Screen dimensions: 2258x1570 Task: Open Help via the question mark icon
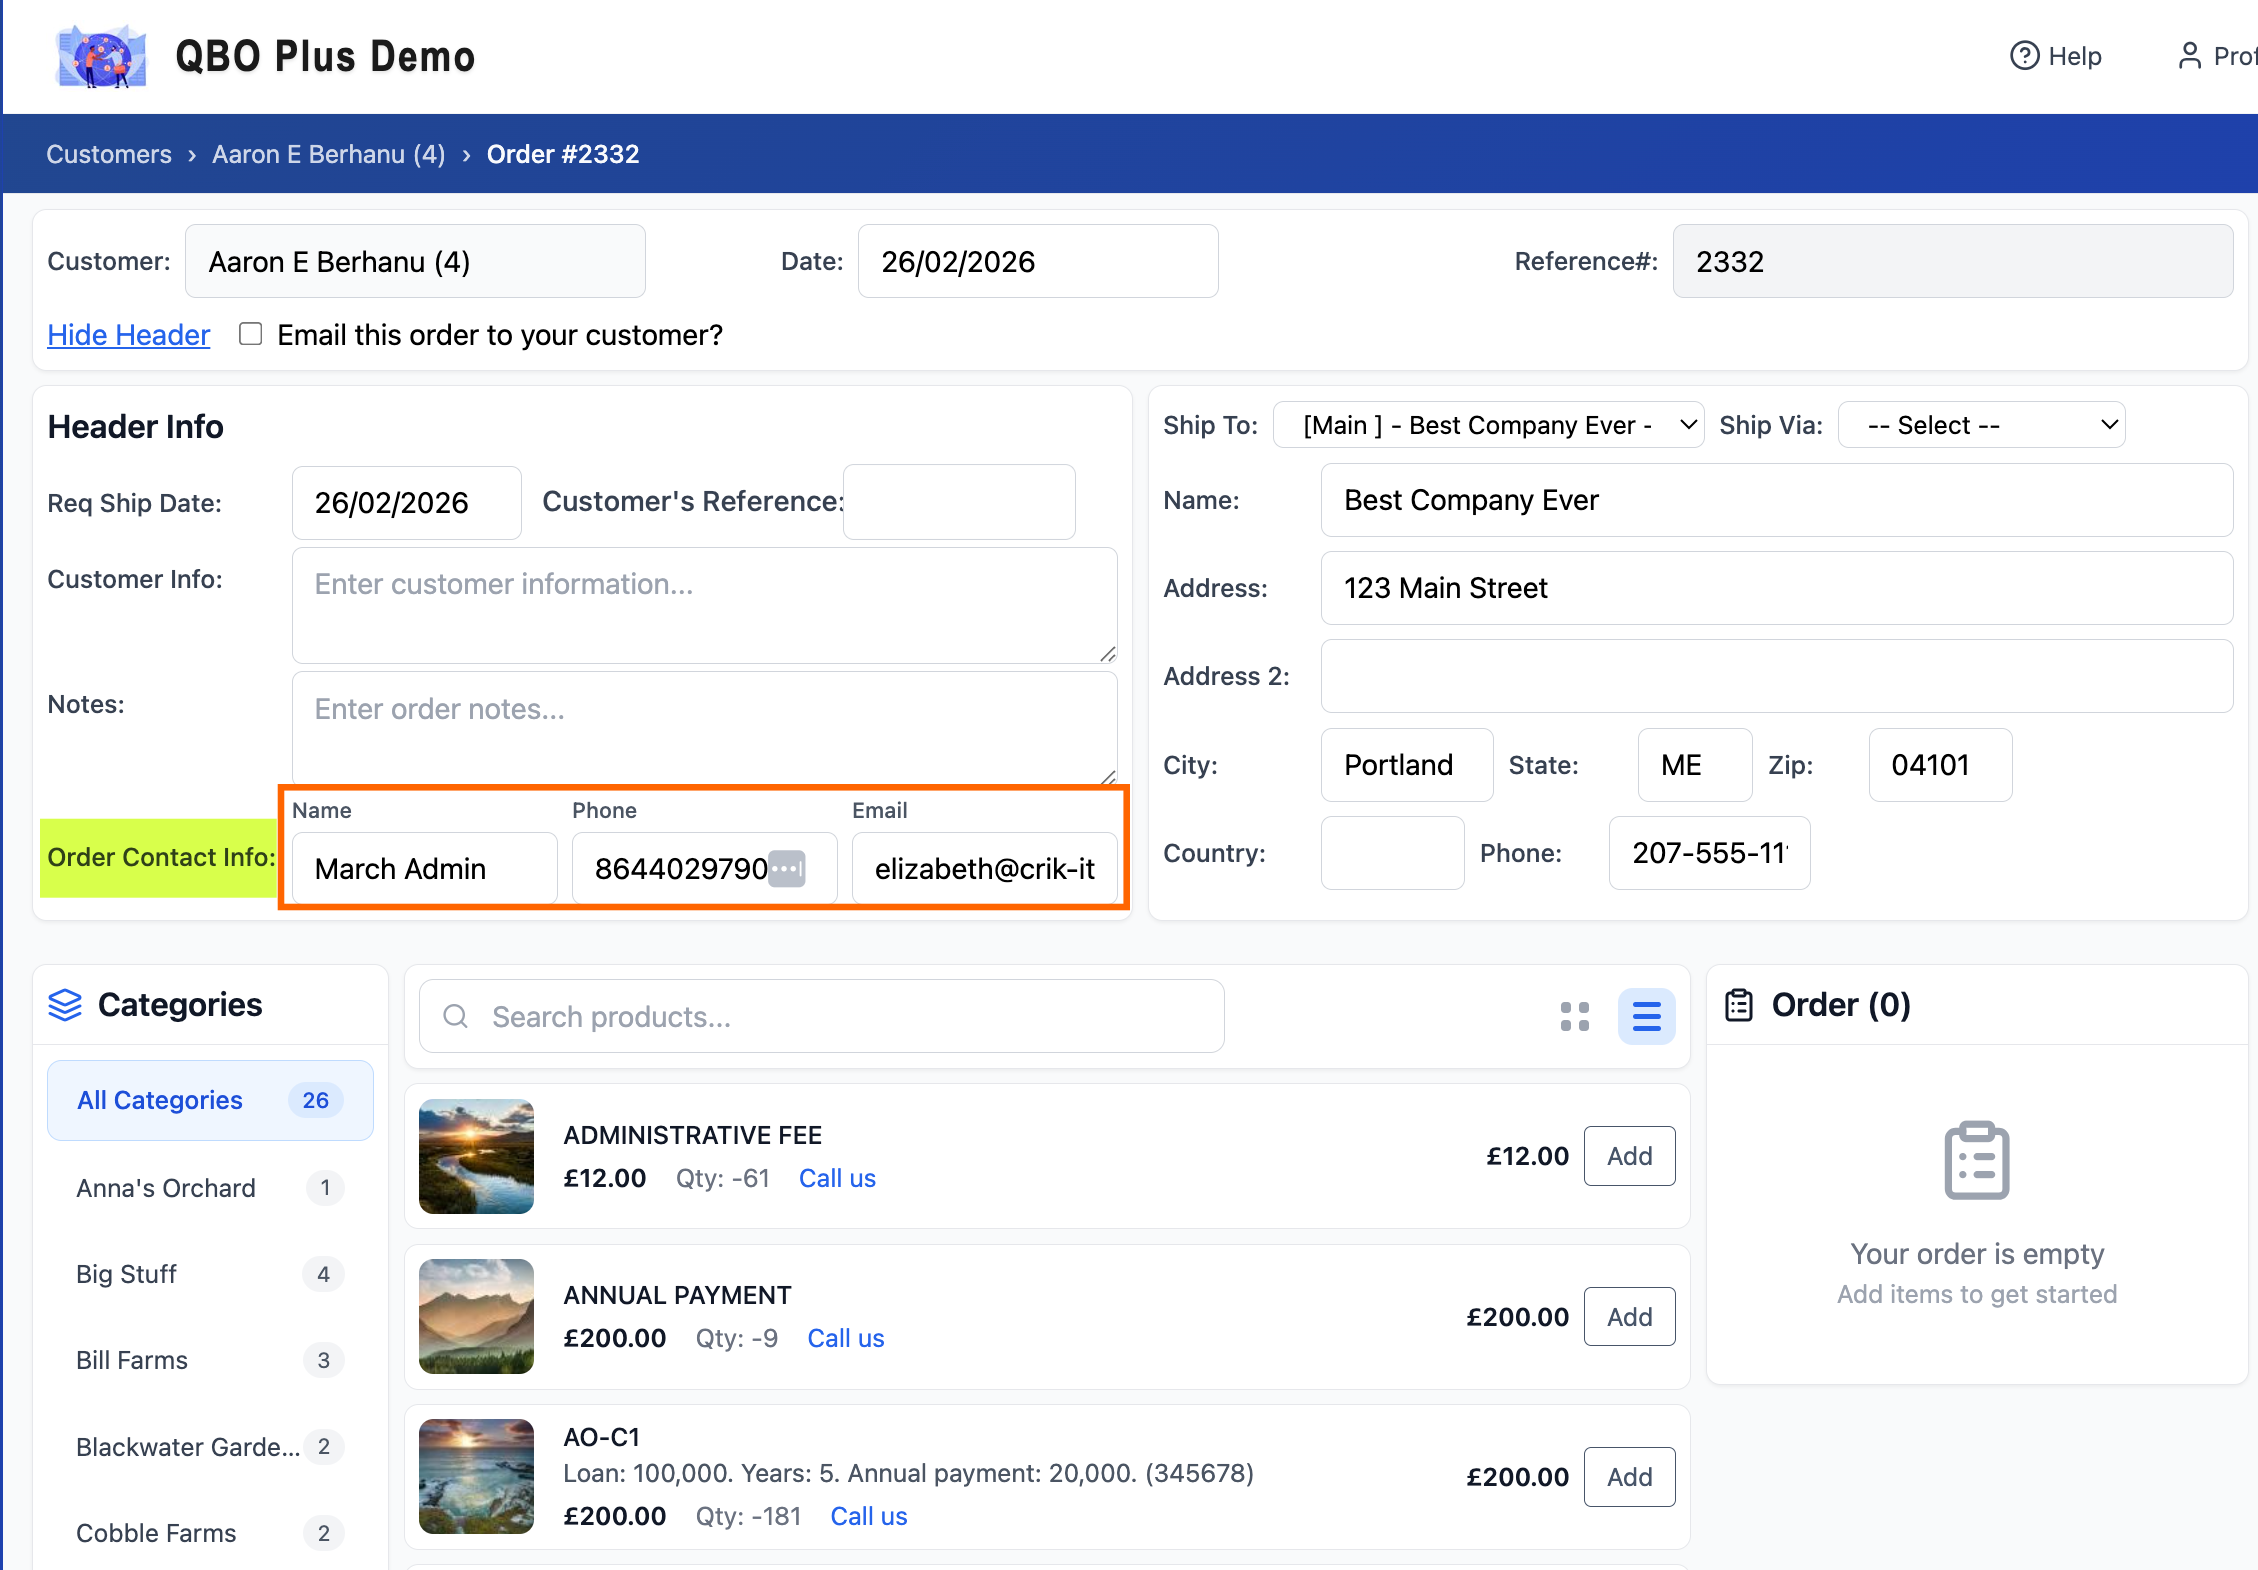click(2024, 56)
